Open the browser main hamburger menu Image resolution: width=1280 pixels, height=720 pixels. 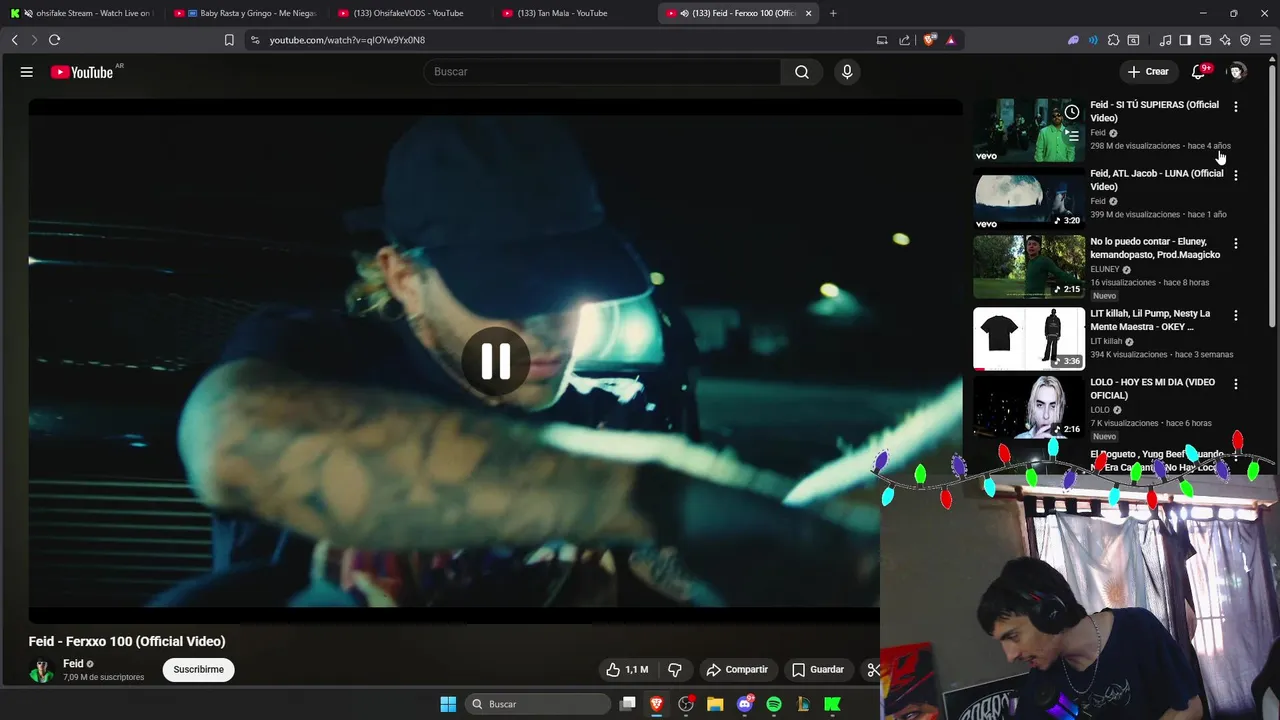(1266, 40)
